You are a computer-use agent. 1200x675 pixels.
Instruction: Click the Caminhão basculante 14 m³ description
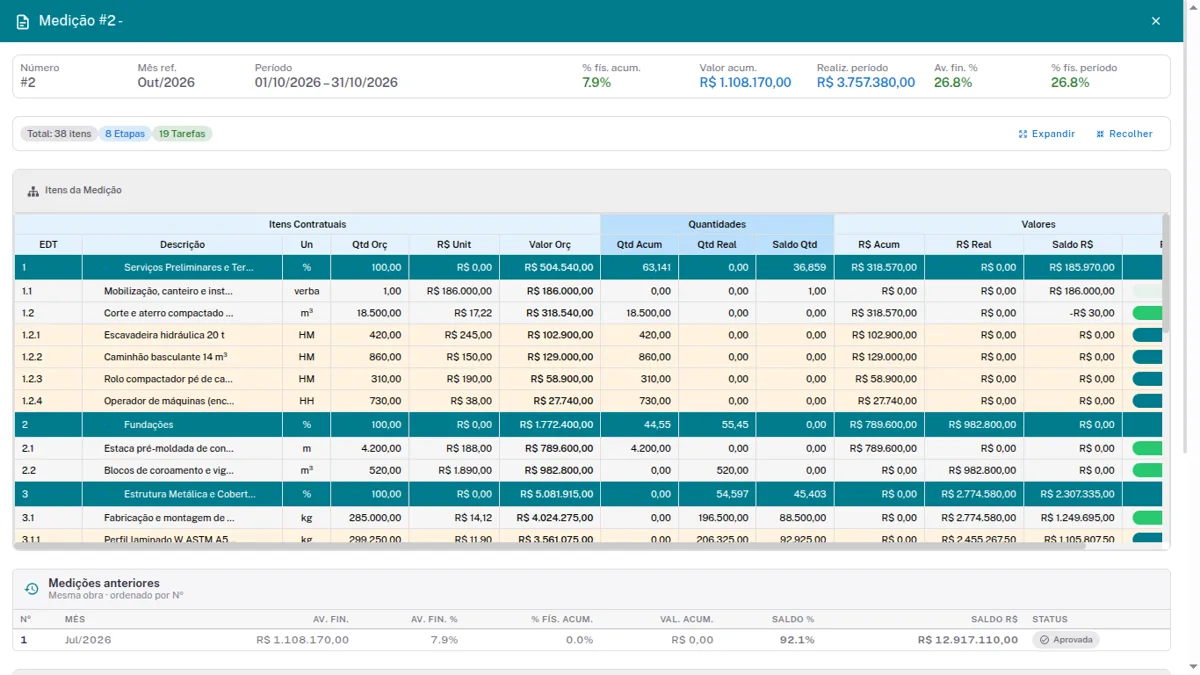pos(165,357)
